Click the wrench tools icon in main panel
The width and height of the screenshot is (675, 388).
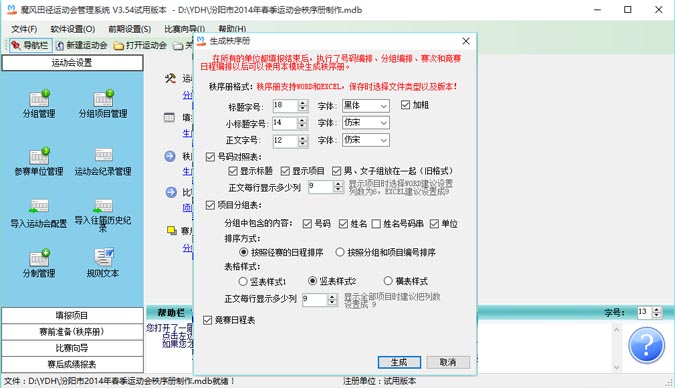170,78
